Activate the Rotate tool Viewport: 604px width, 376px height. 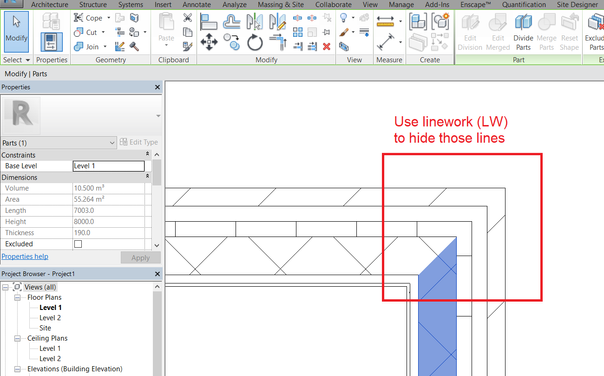point(255,42)
